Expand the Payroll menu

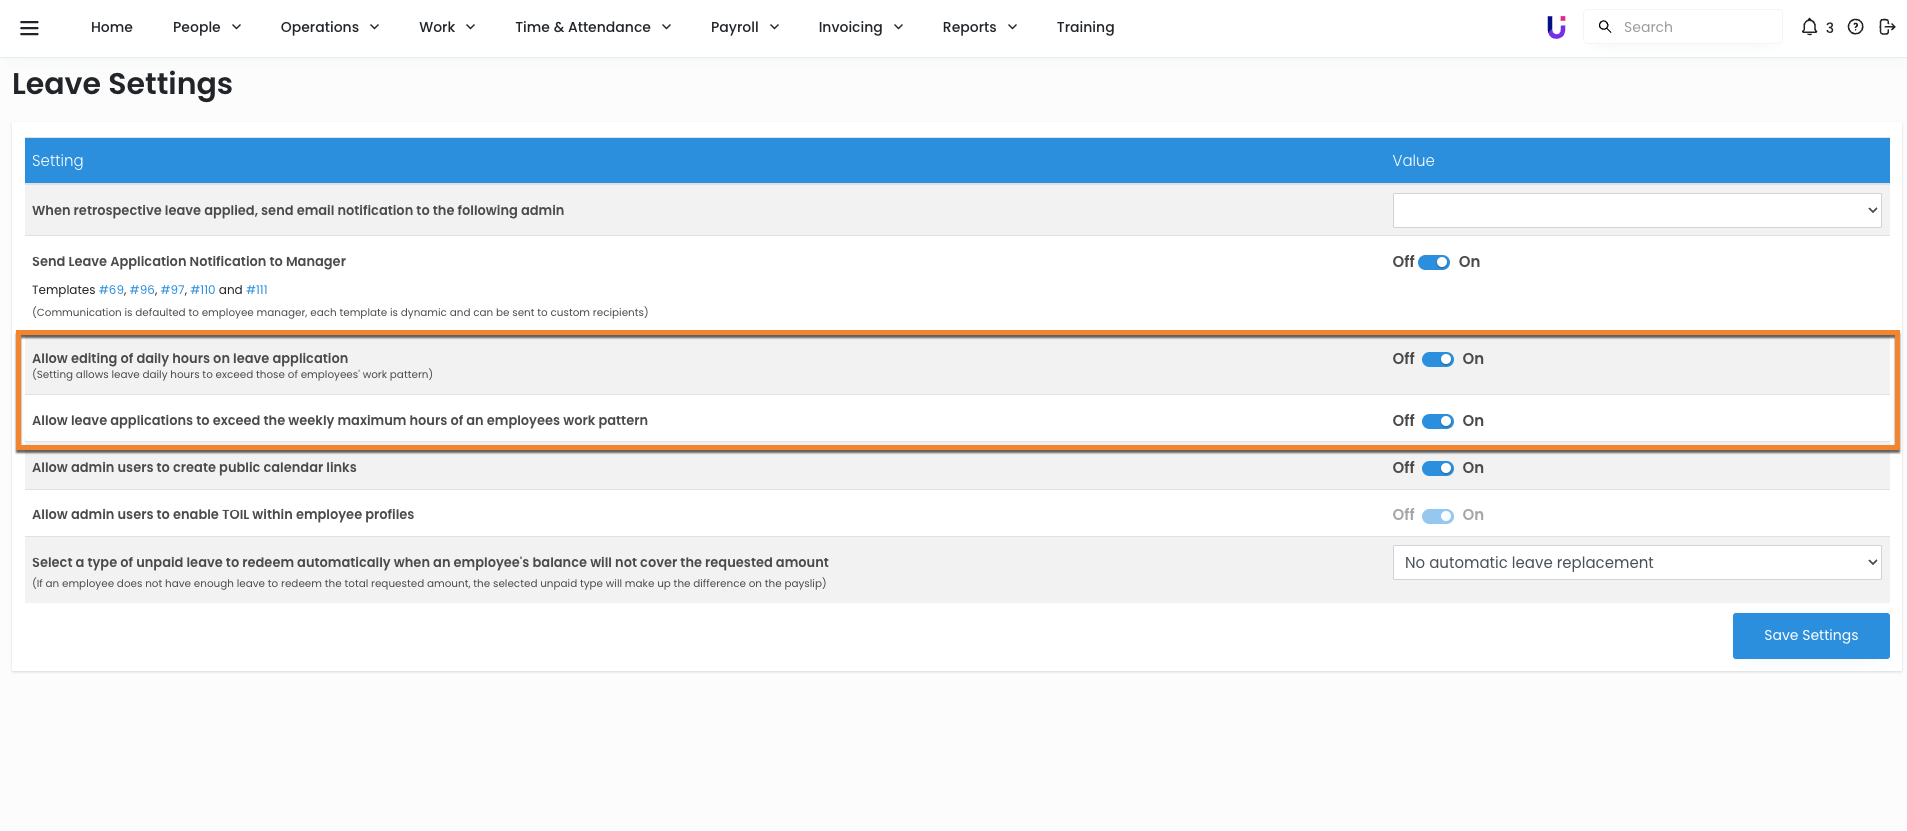click(x=744, y=27)
